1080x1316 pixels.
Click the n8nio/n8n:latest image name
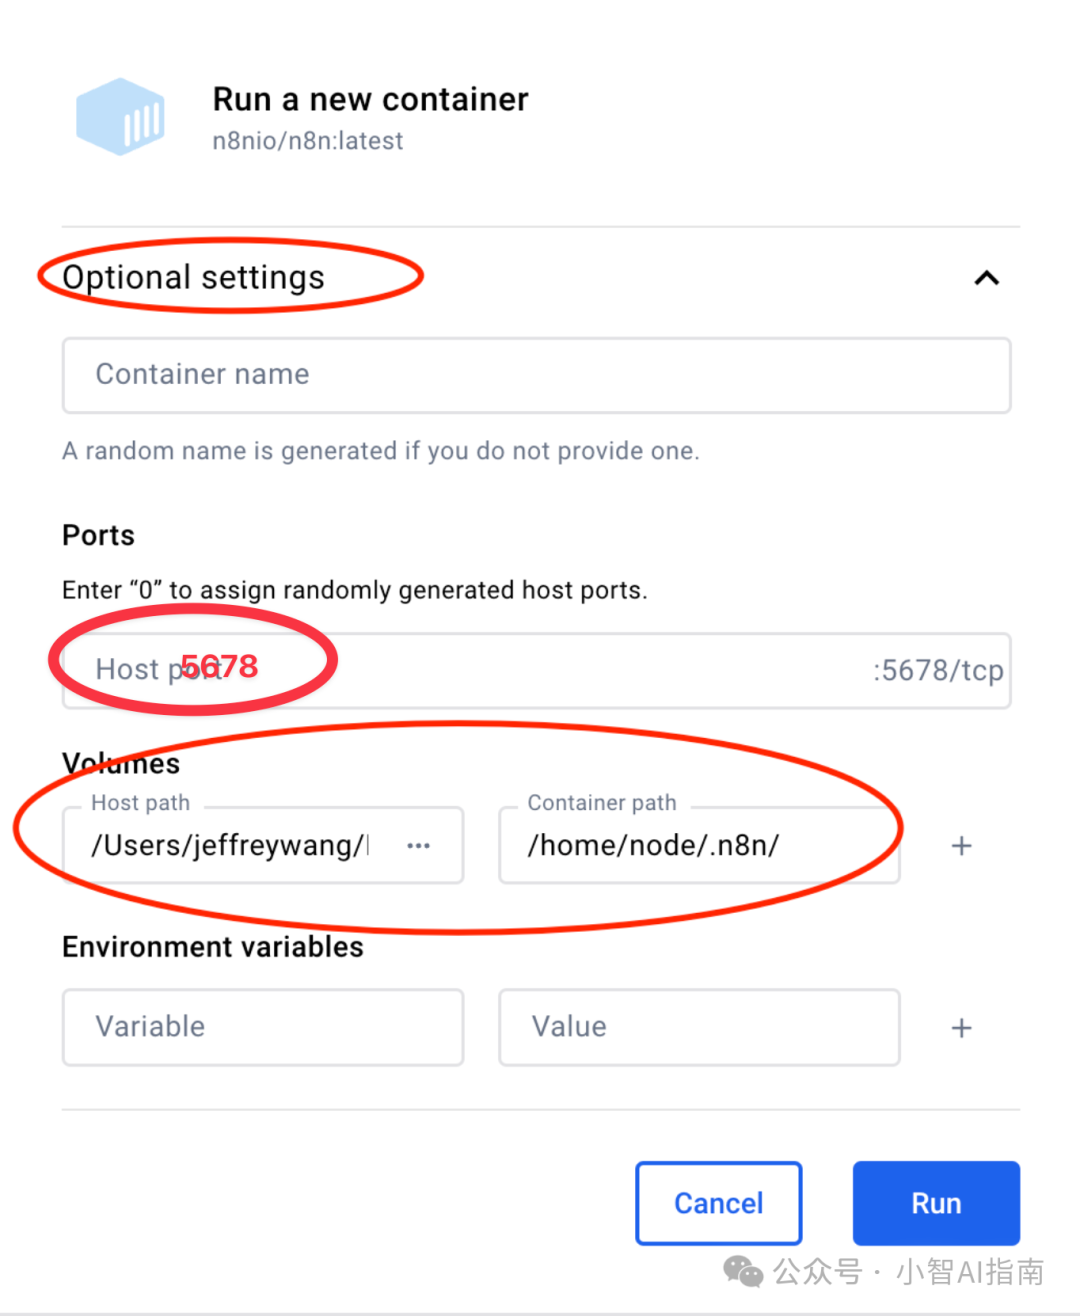[307, 141]
